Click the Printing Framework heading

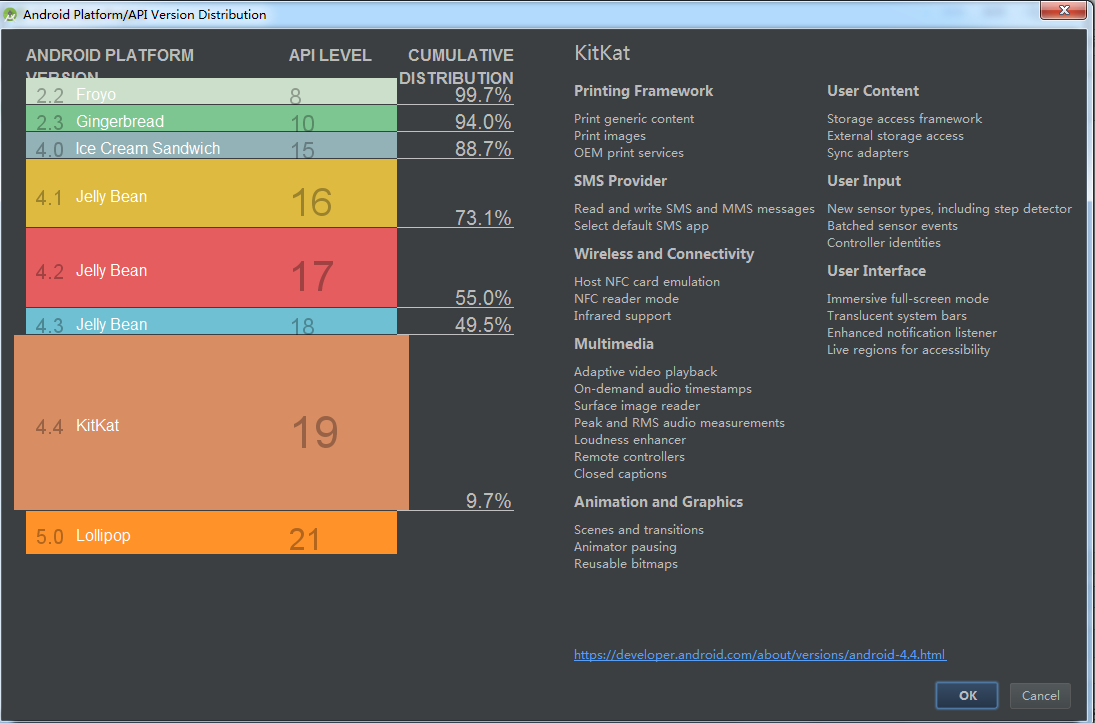tap(643, 91)
